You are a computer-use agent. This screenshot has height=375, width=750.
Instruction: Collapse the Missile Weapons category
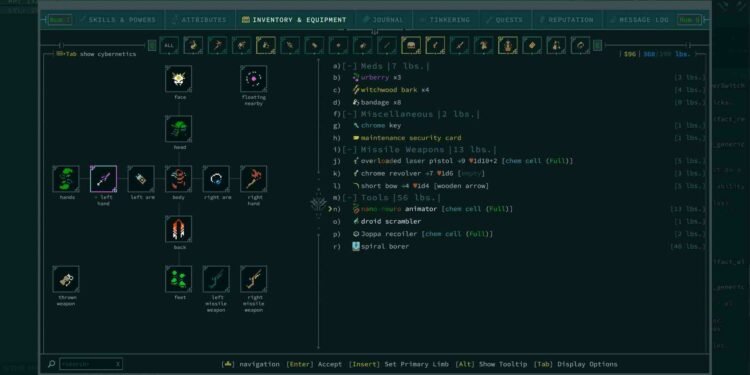click(x=349, y=150)
